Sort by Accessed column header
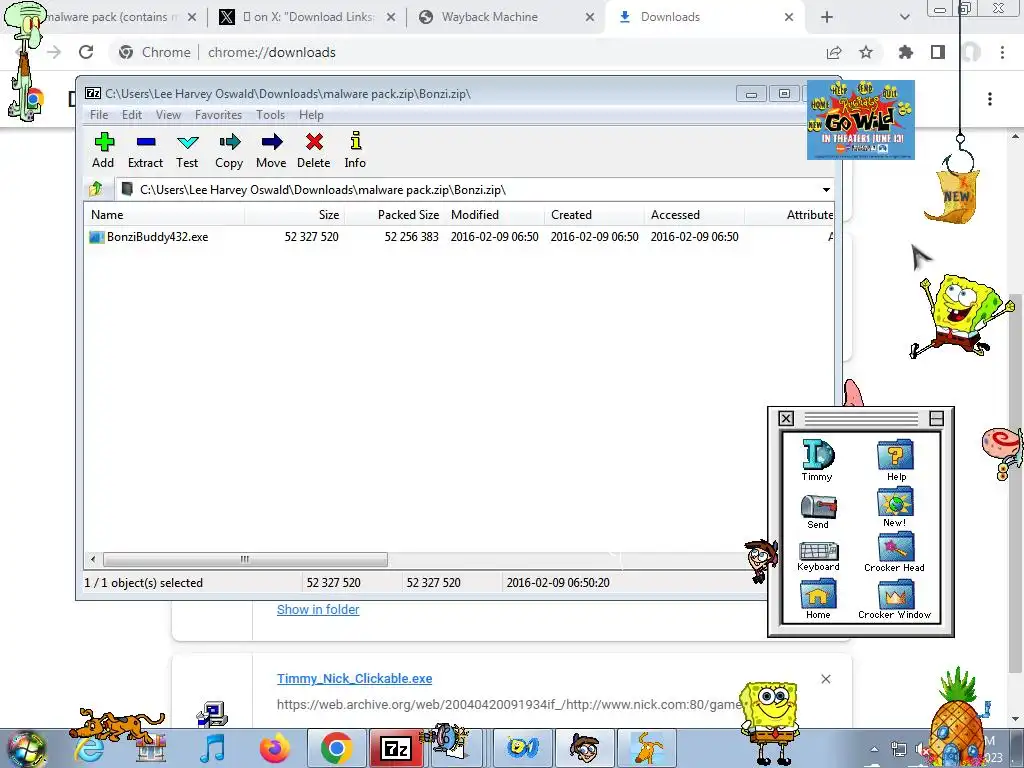 (694, 215)
